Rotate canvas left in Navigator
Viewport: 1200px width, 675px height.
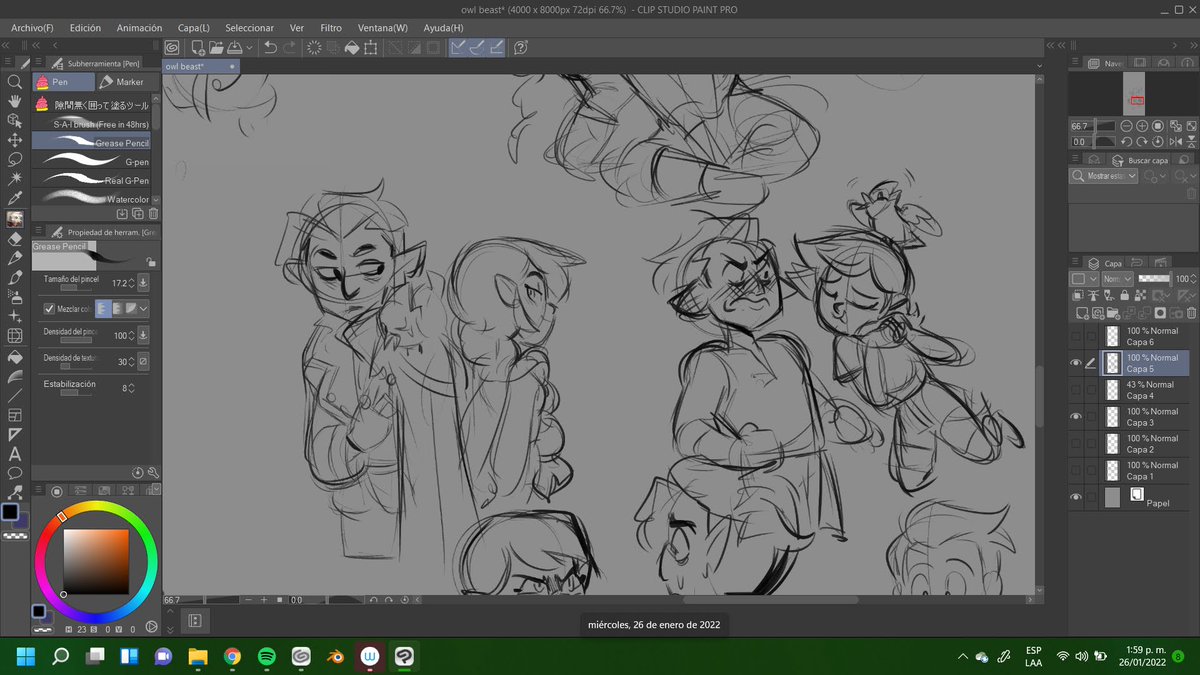1127,142
